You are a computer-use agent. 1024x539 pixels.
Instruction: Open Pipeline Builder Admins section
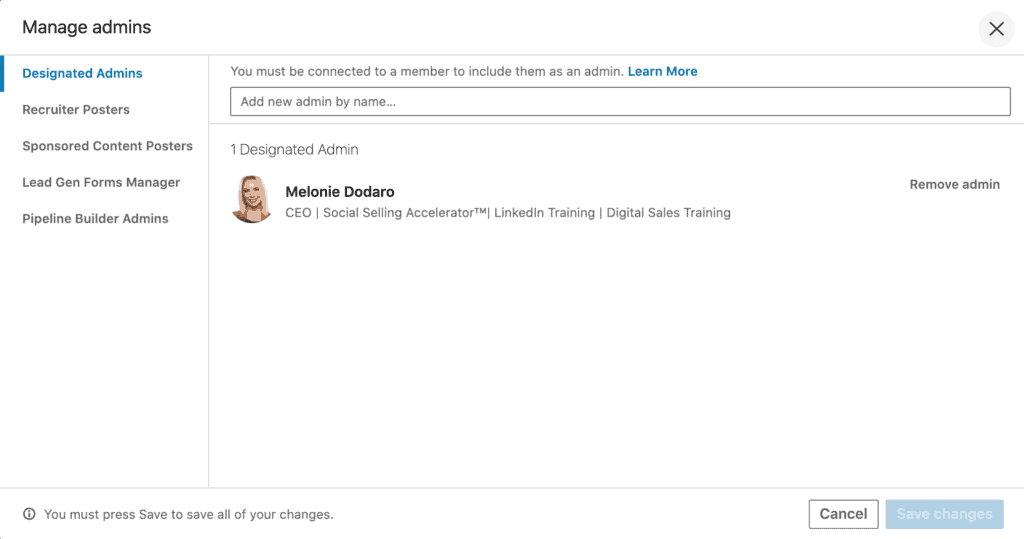click(95, 219)
